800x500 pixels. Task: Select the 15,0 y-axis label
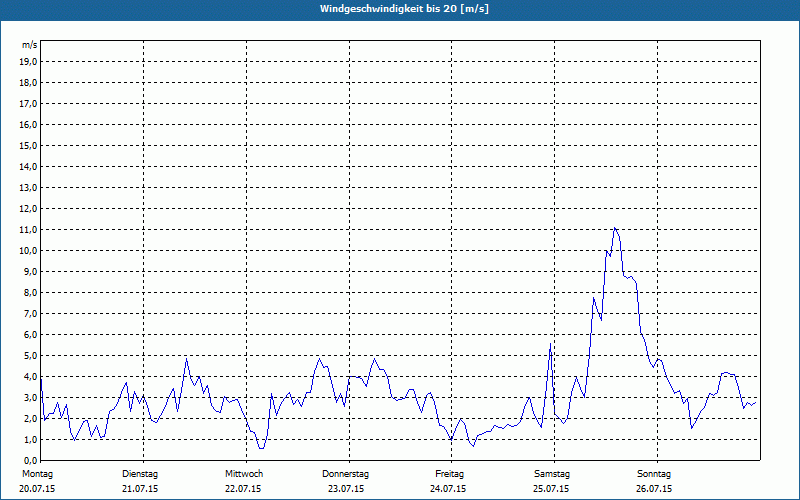[28, 145]
